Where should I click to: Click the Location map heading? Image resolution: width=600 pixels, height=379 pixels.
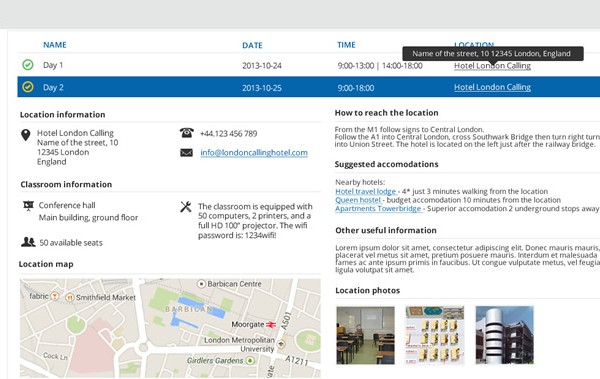(46, 264)
